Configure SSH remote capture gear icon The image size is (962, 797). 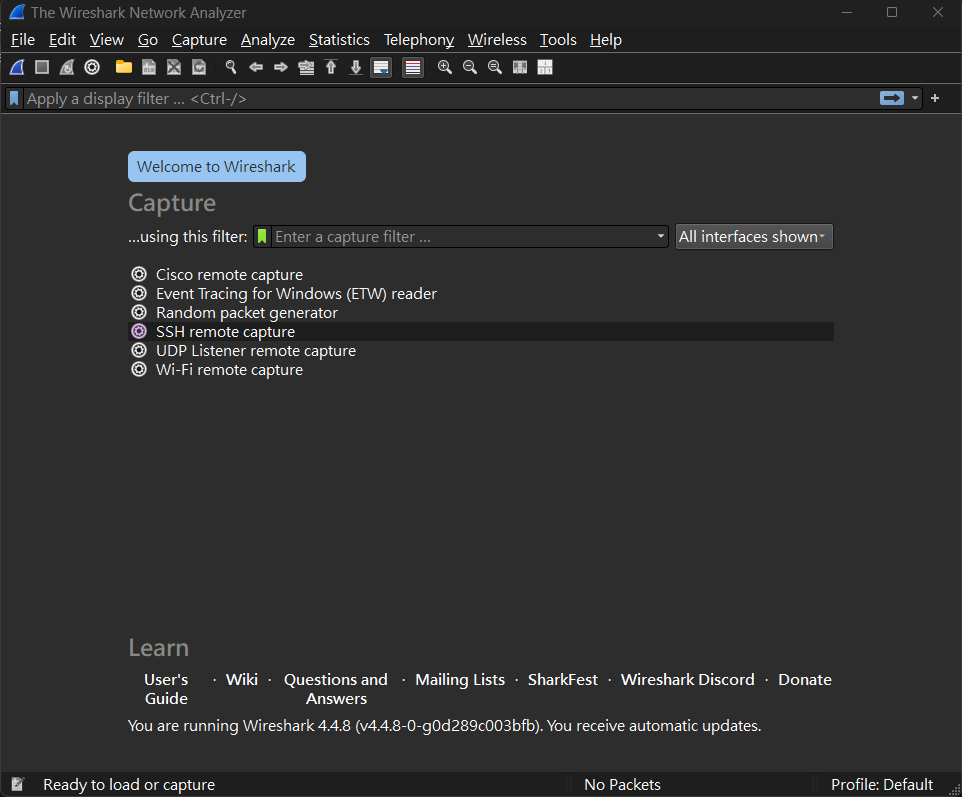click(139, 331)
